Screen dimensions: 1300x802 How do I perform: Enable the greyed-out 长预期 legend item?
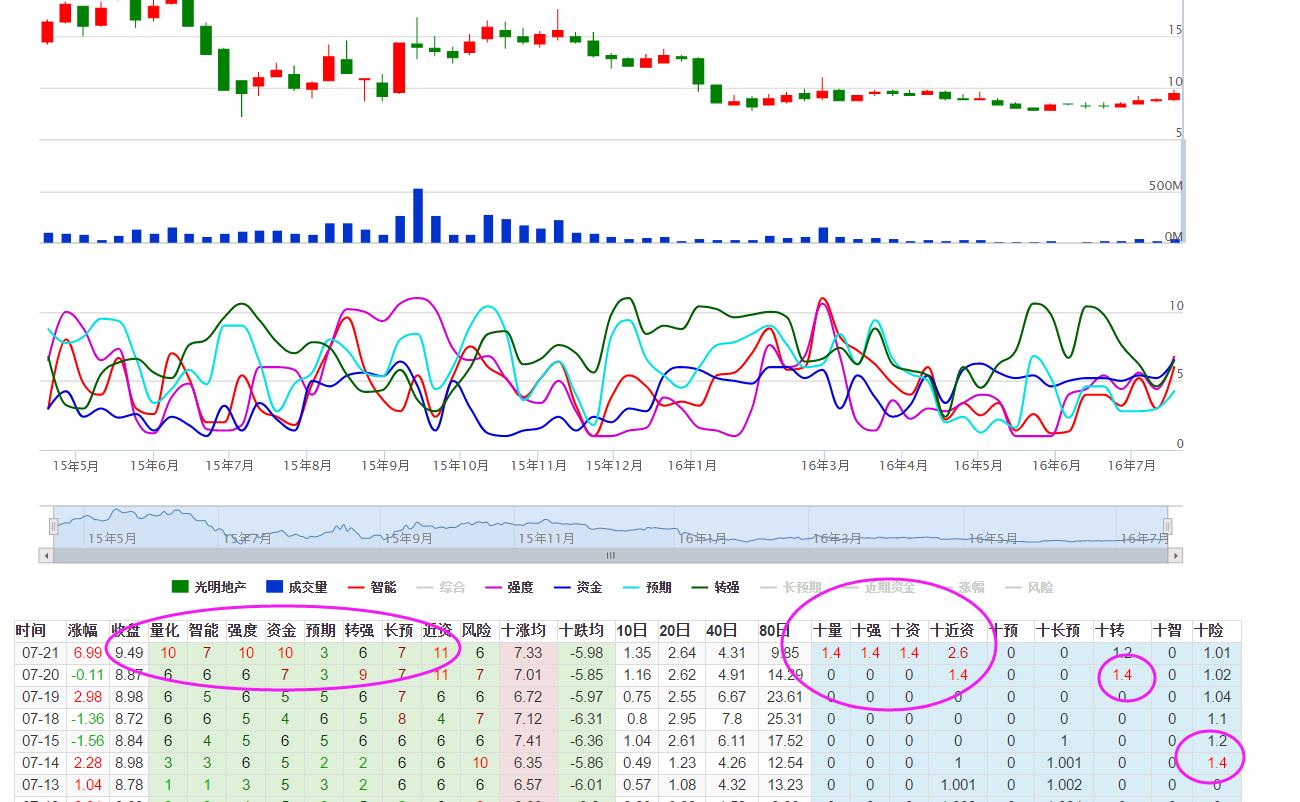pos(791,587)
